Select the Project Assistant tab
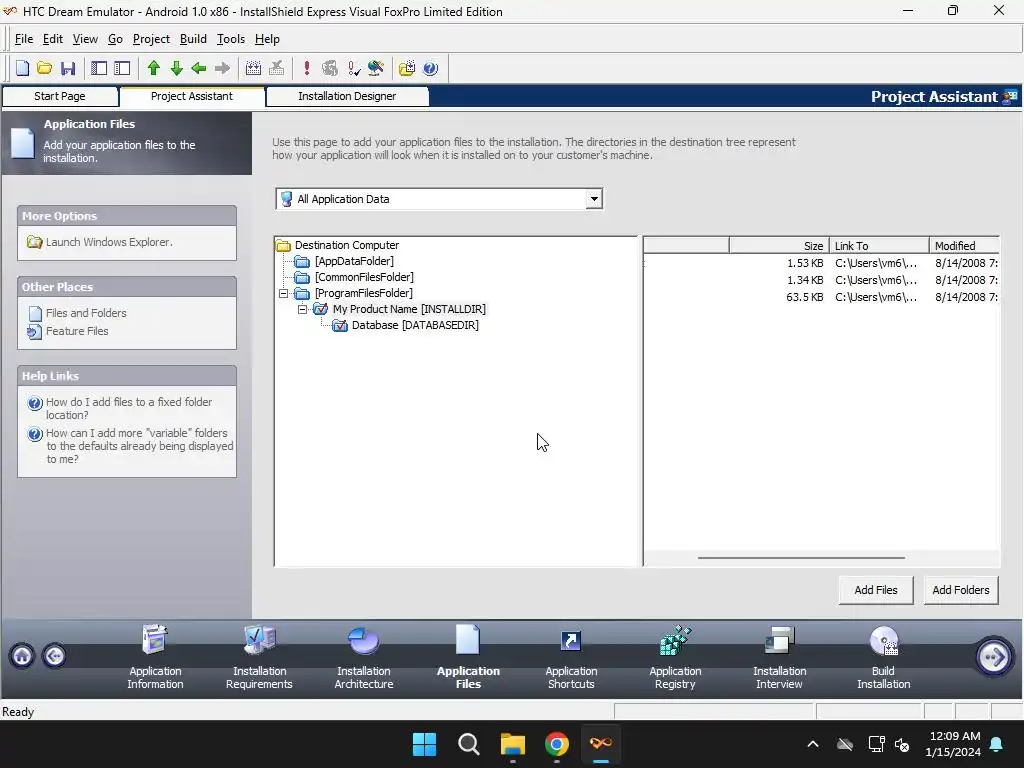1024x768 pixels. (x=191, y=96)
